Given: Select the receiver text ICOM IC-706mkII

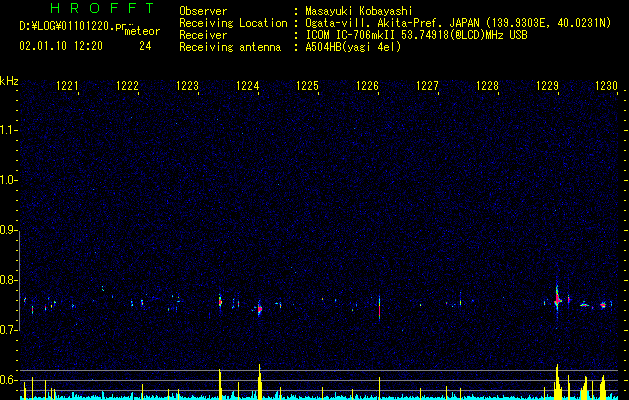Looking at the screenshot, I should coord(350,35).
